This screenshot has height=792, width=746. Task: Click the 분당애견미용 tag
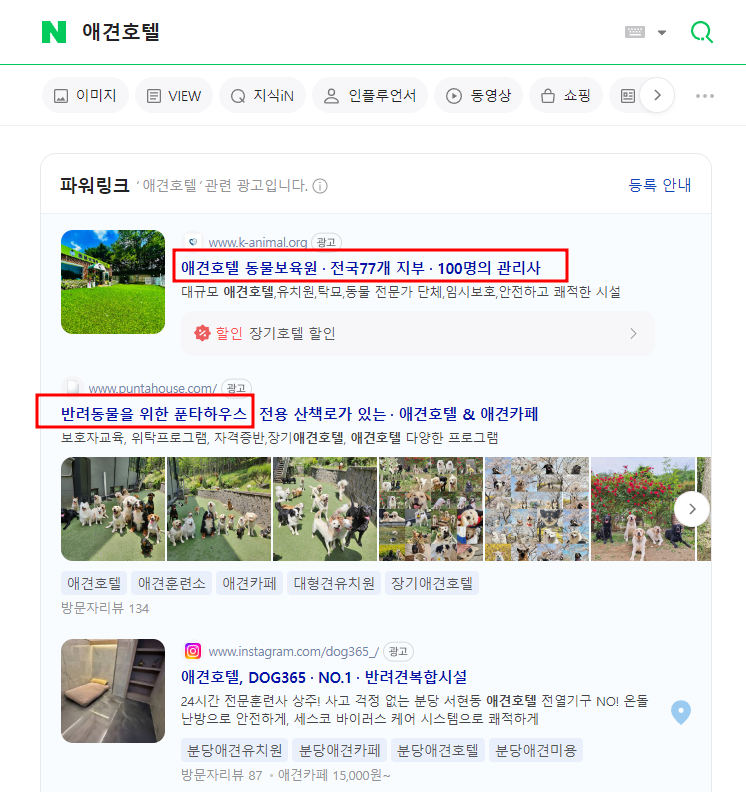536,750
